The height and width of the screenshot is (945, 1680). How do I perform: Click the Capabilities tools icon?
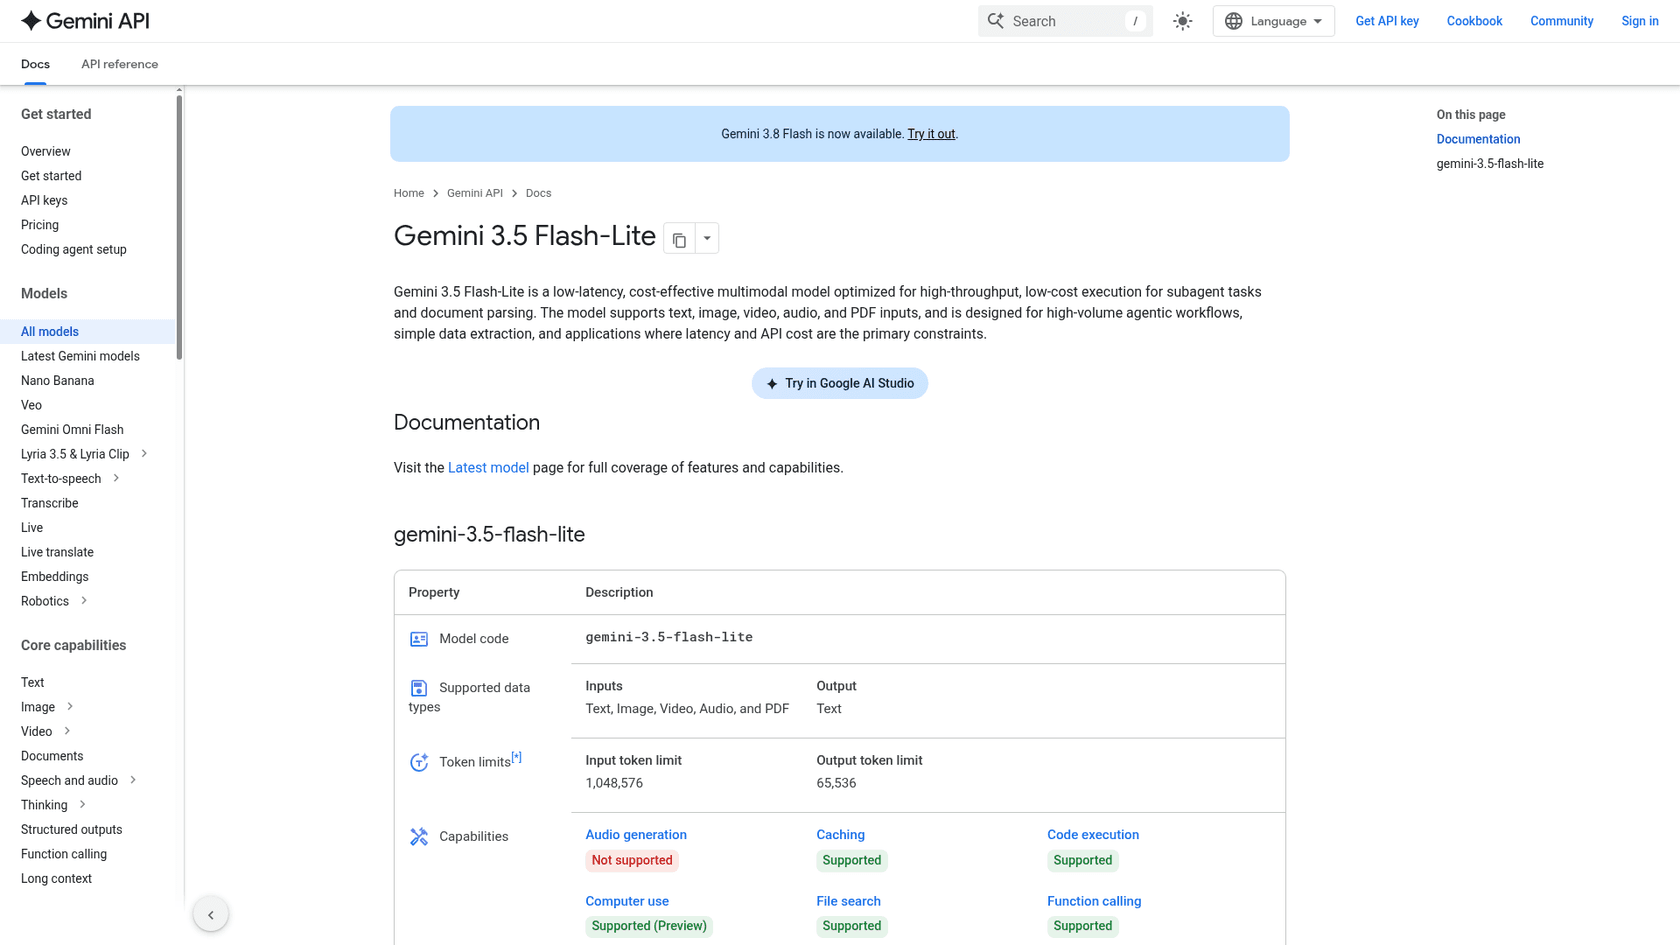pos(419,837)
